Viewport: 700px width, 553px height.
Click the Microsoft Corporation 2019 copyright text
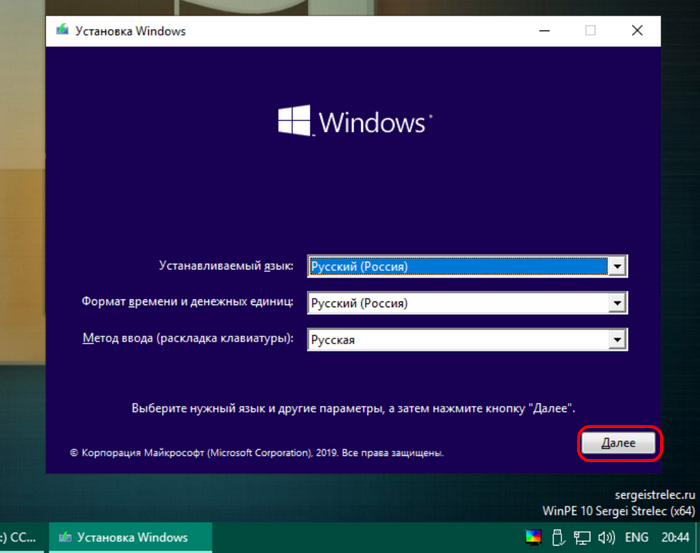(x=257, y=453)
